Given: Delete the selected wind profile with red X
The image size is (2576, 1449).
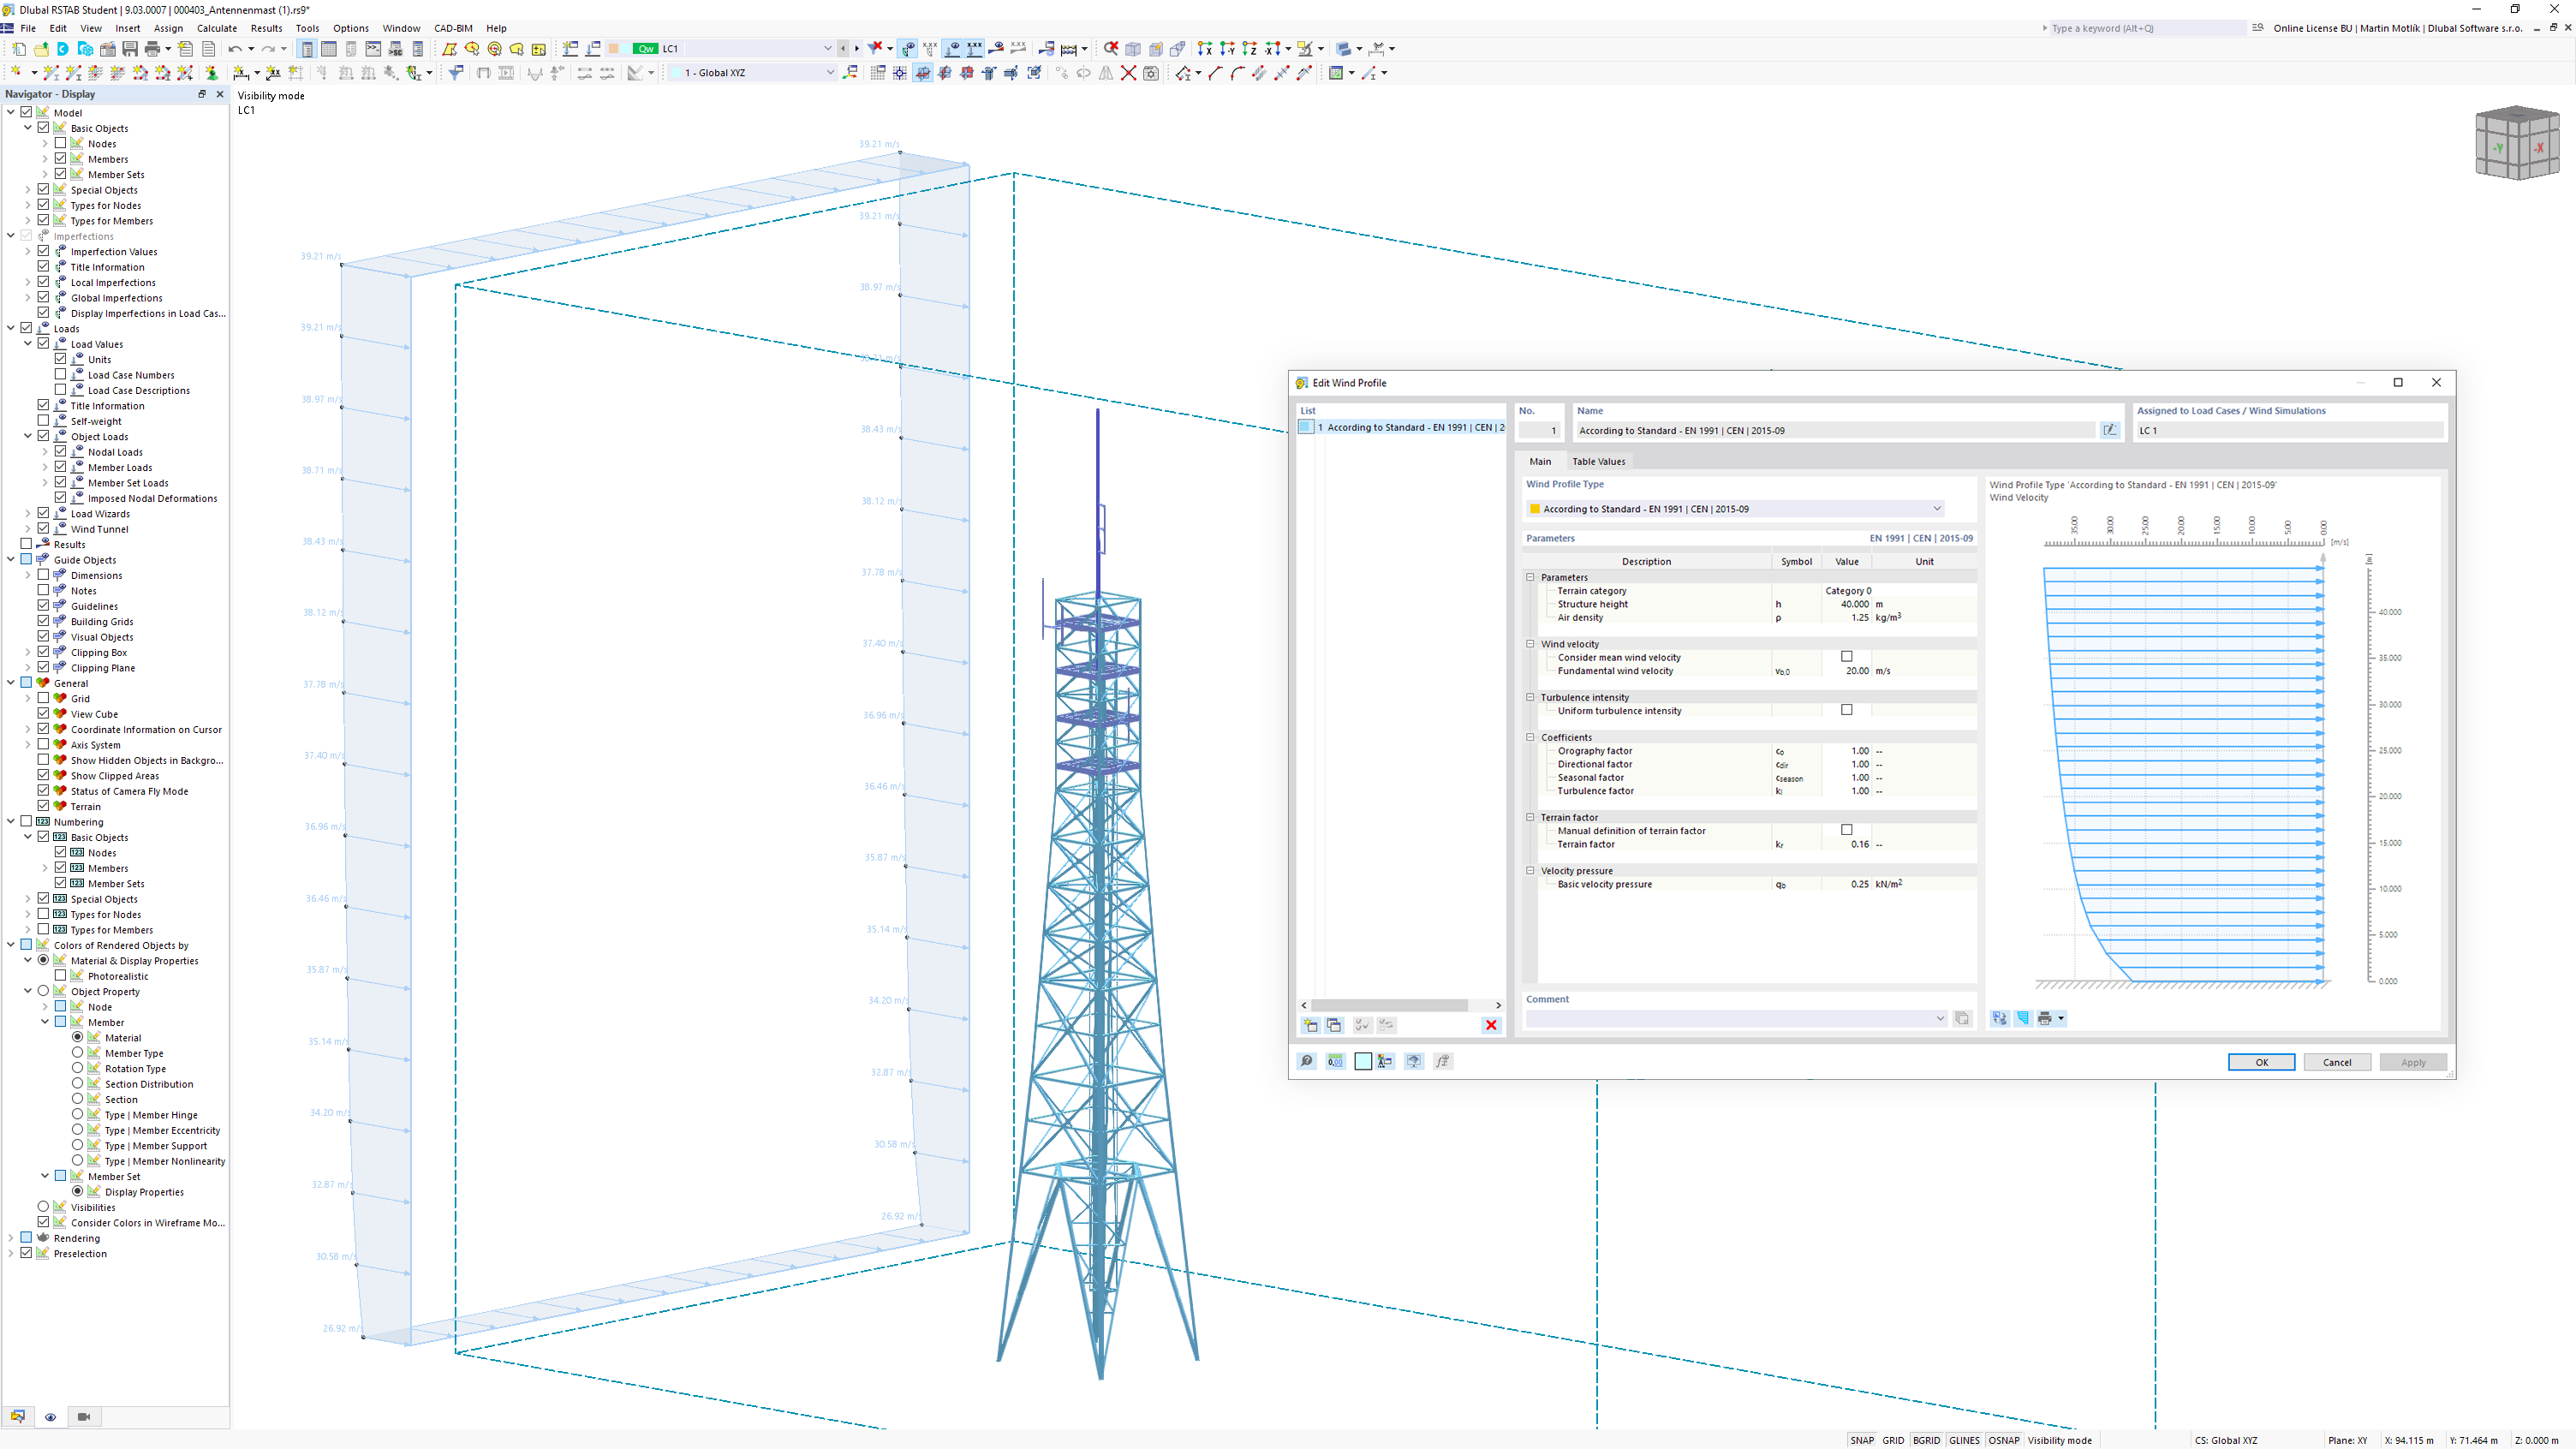Looking at the screenshot, I should 1491,1025.
